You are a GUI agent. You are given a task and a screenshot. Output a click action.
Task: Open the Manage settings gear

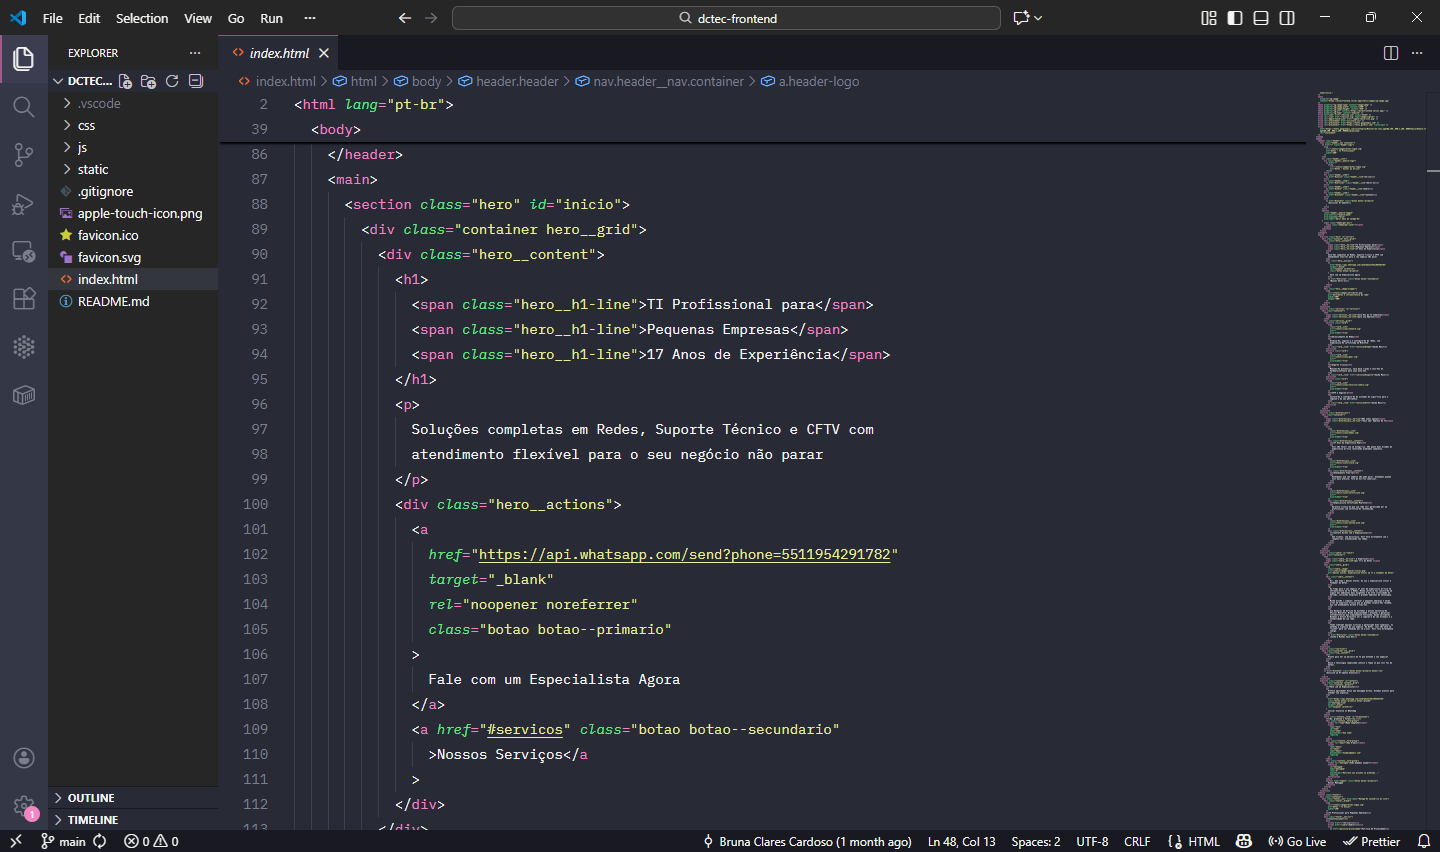[24, 806]
